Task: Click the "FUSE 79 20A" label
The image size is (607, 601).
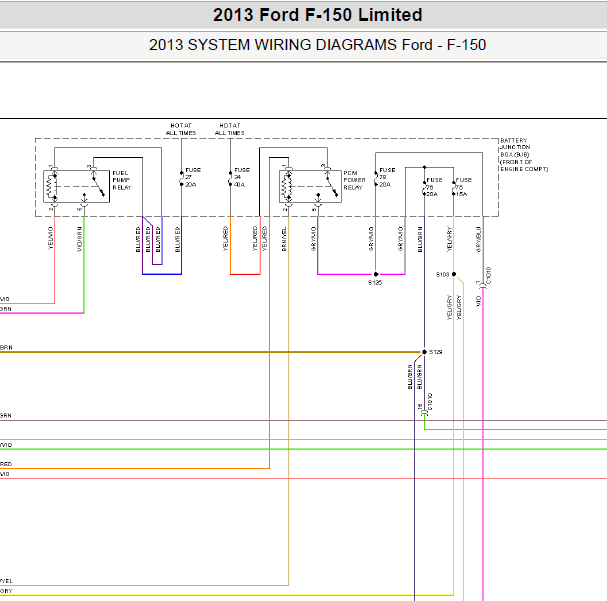Action: [x=387, y=177]
